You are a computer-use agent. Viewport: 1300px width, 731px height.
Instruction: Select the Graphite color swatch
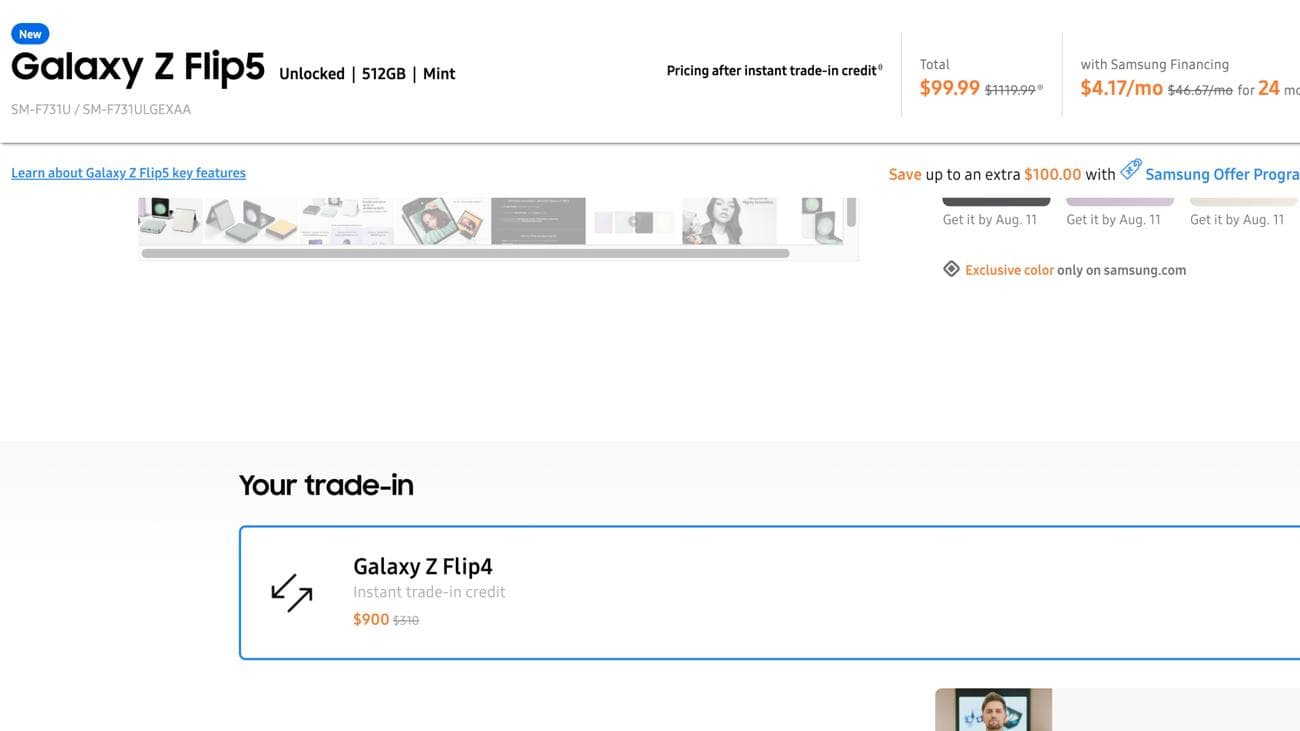point(996,197)
